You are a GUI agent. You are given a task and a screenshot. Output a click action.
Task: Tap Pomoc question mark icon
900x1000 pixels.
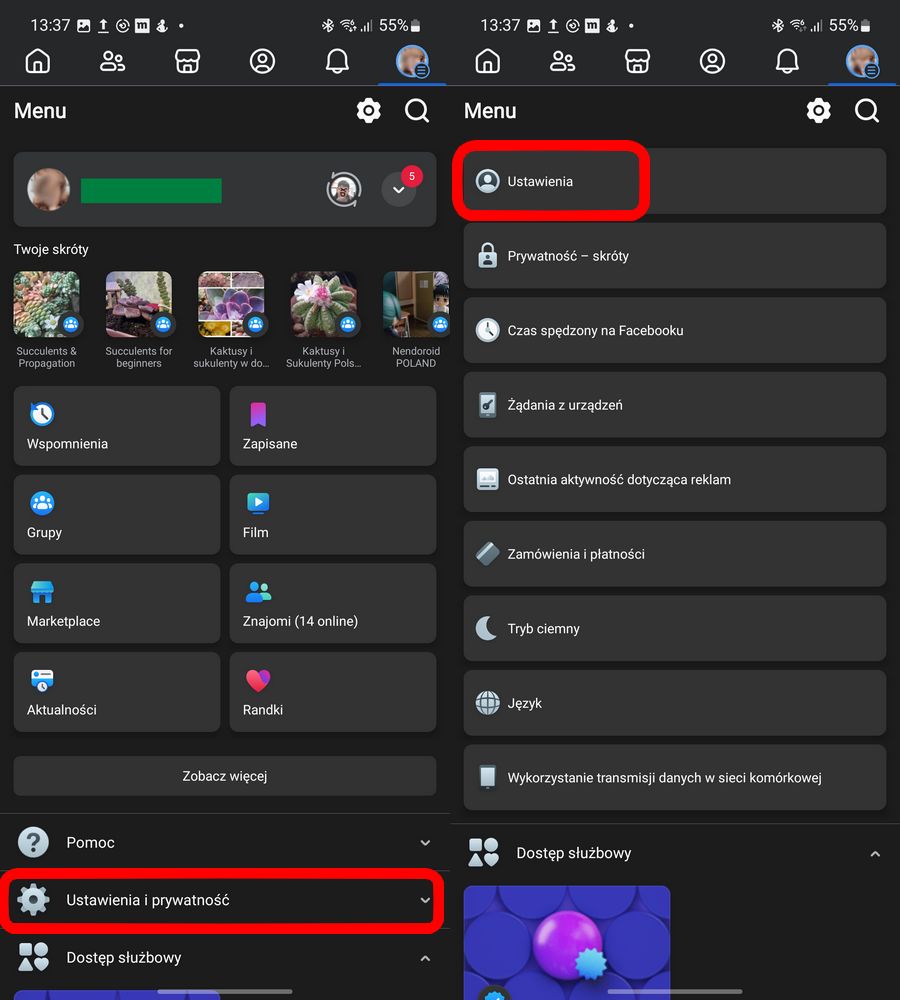pos(33,842)
